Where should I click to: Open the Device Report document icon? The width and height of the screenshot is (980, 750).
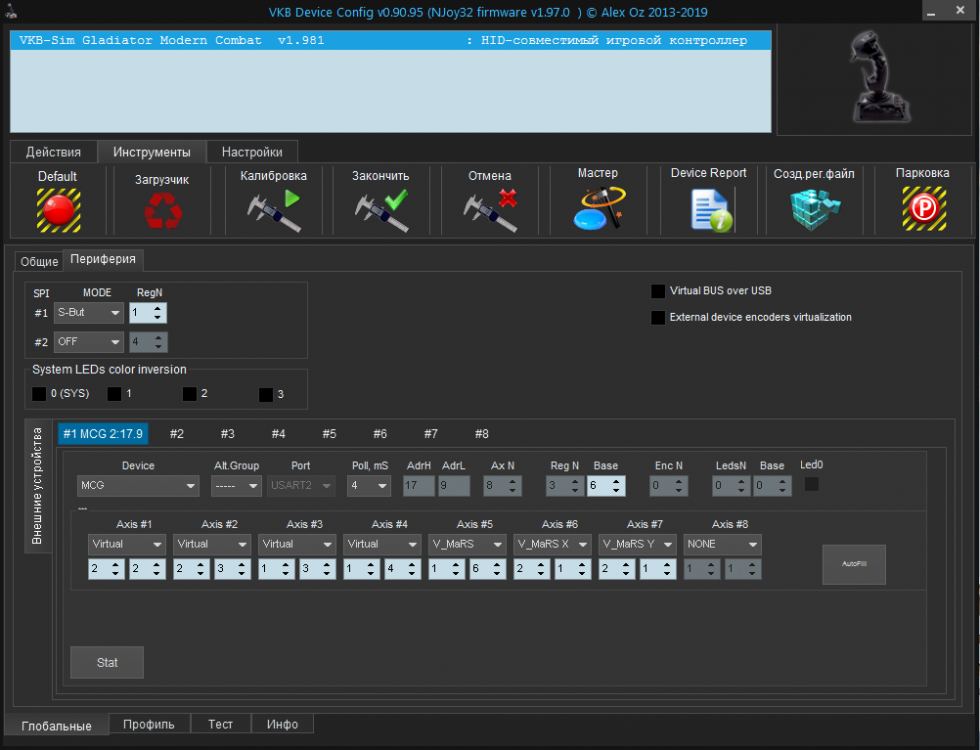pos(708,209)
